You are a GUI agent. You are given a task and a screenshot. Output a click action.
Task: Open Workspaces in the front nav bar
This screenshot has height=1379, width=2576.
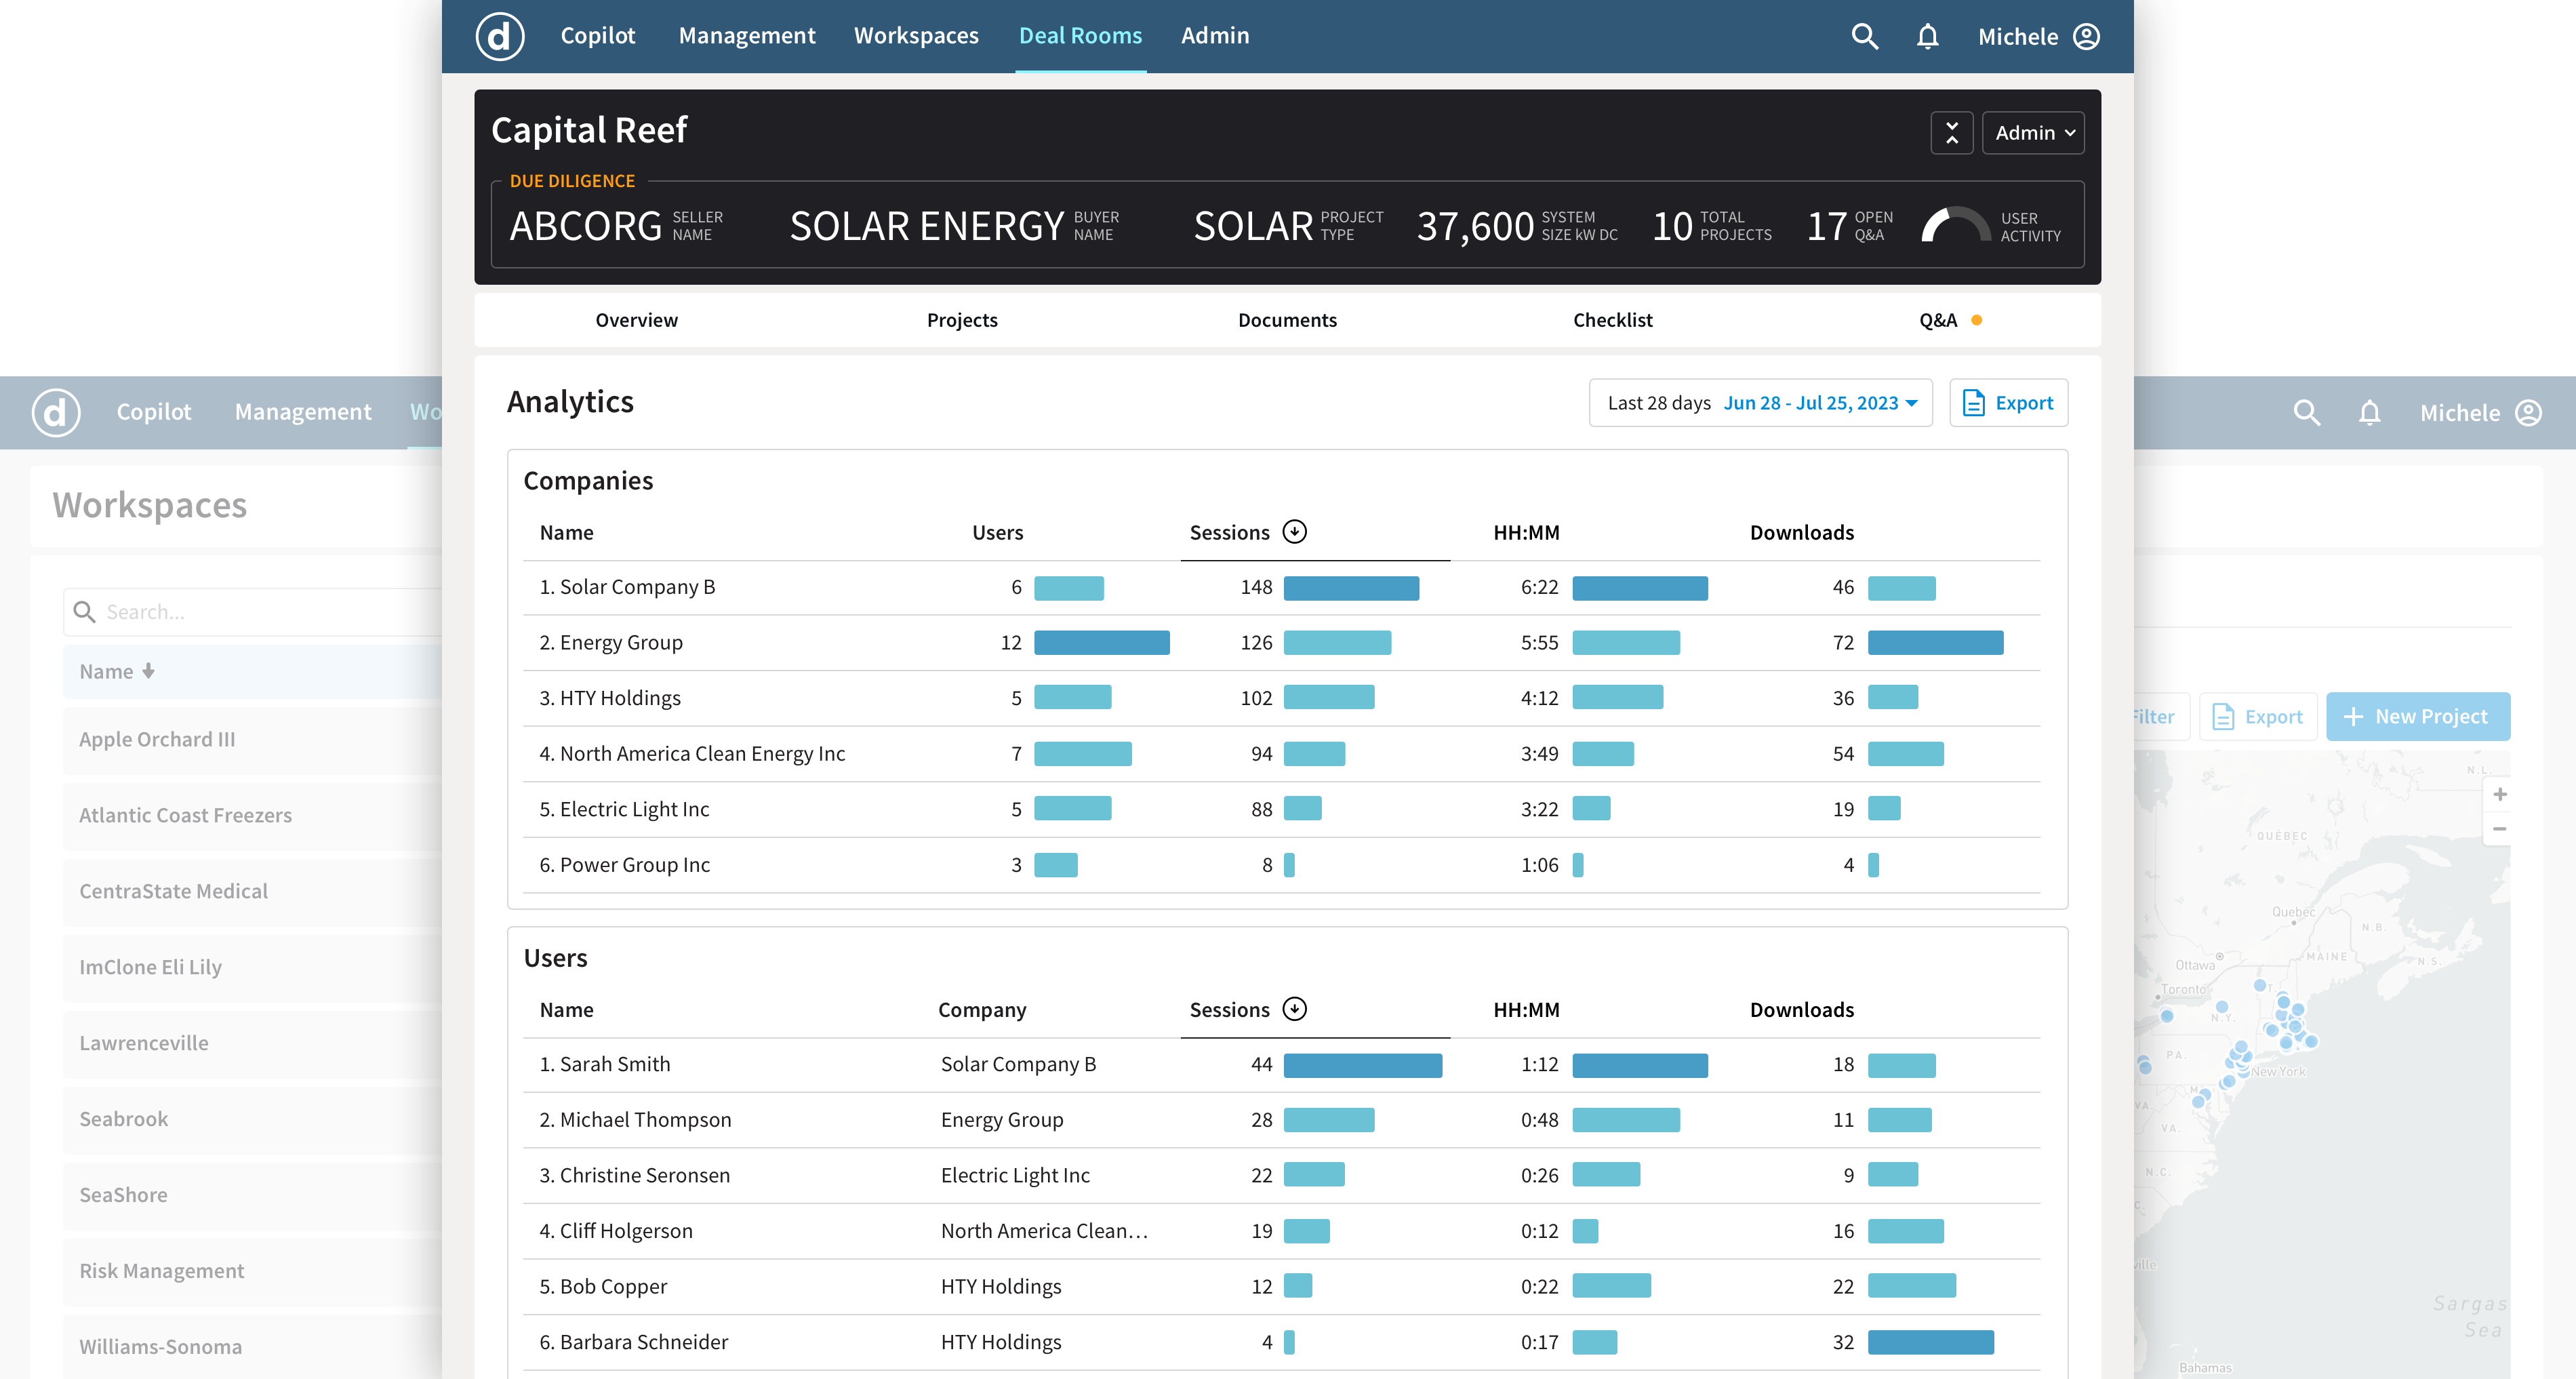tap(916, 36)
